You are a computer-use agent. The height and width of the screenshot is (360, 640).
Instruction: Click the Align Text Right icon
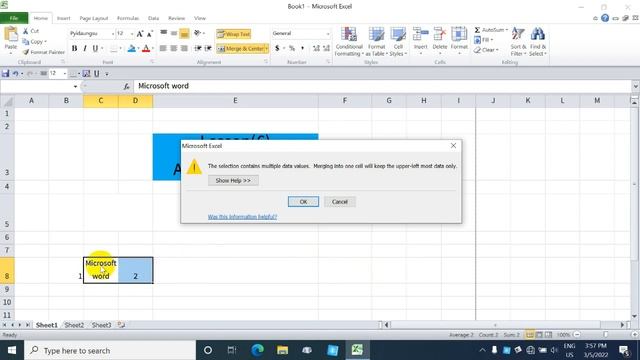[x=184, y=49]
